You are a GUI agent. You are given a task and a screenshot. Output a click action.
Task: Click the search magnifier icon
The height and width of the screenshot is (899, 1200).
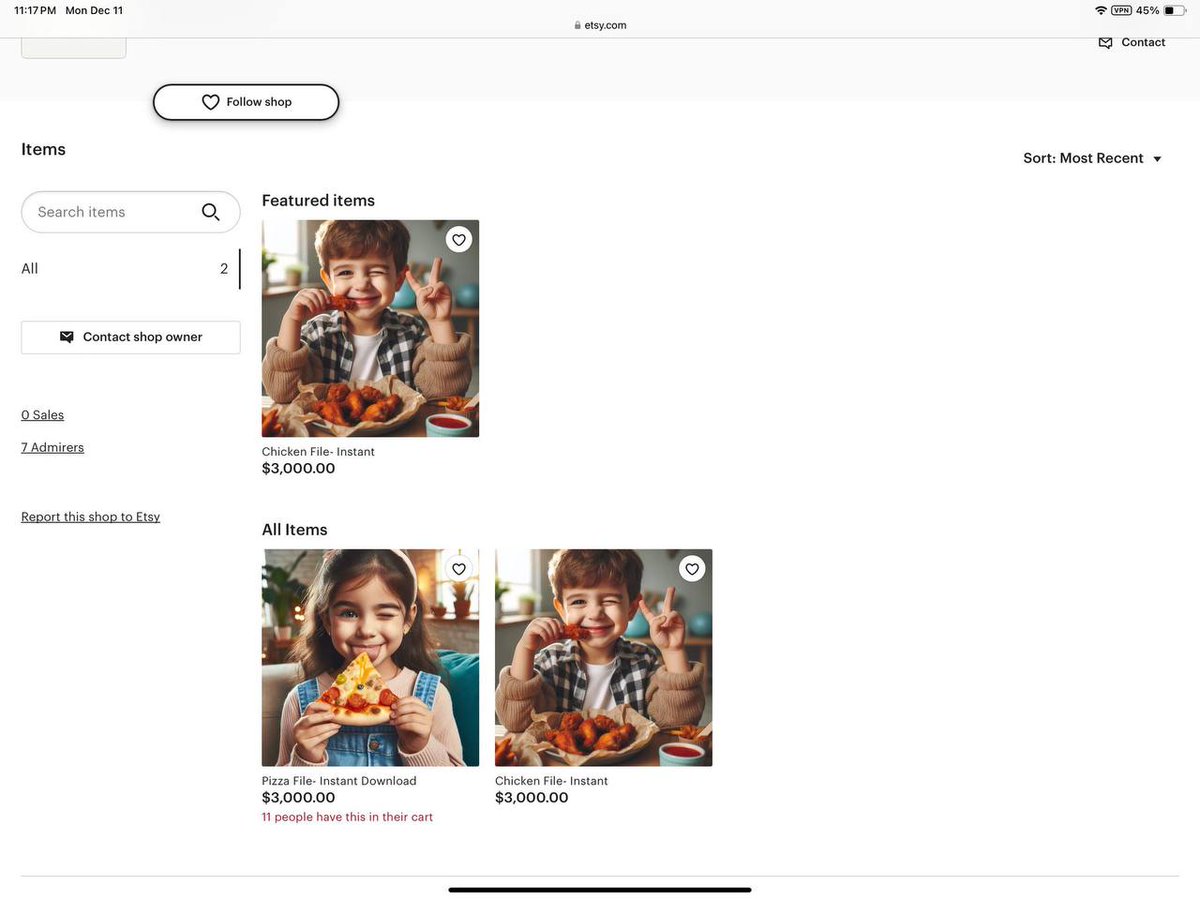210,212
